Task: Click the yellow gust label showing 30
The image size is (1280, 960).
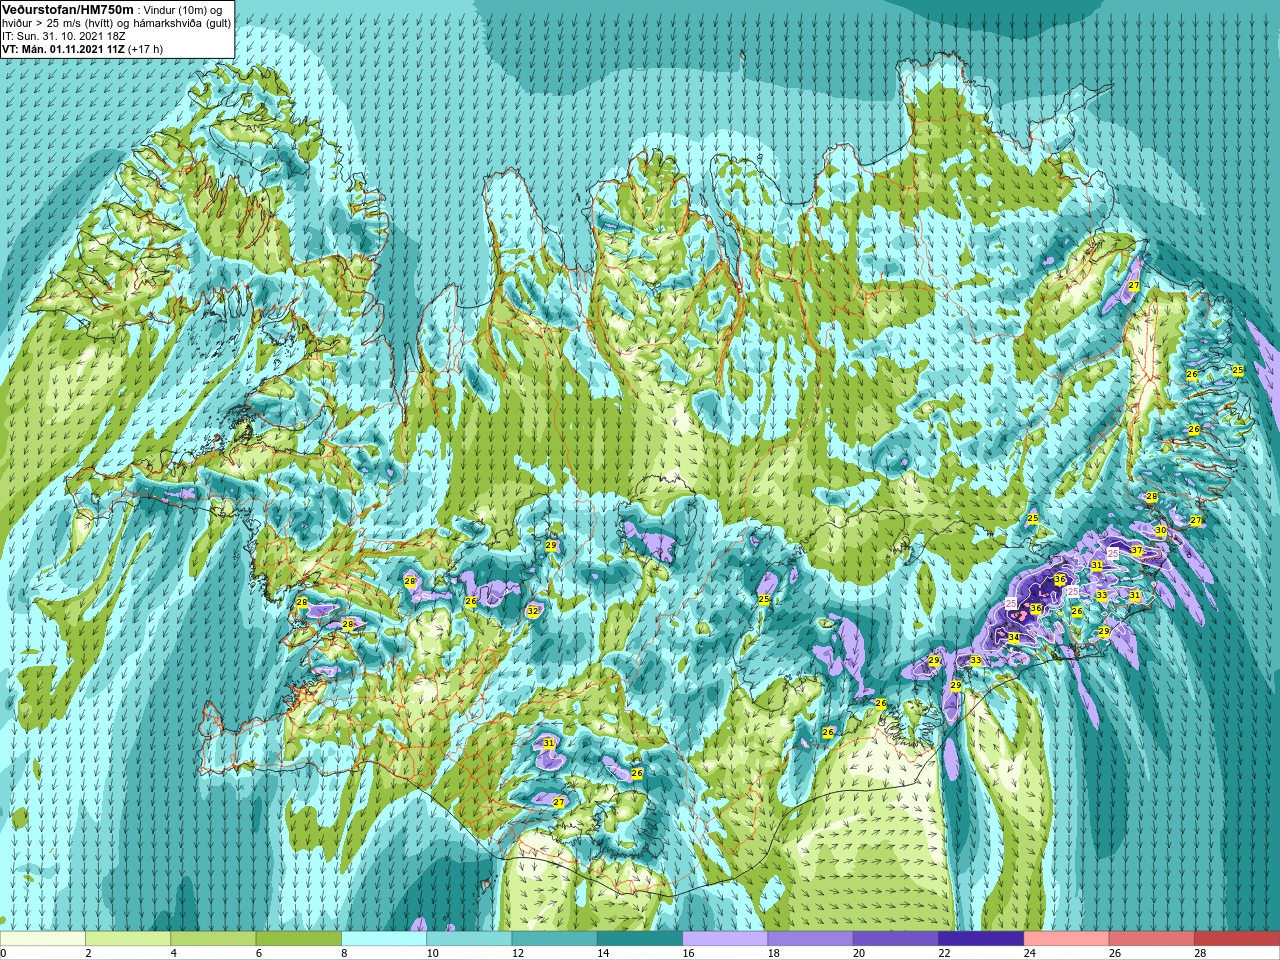Action: click(1160, 531)
